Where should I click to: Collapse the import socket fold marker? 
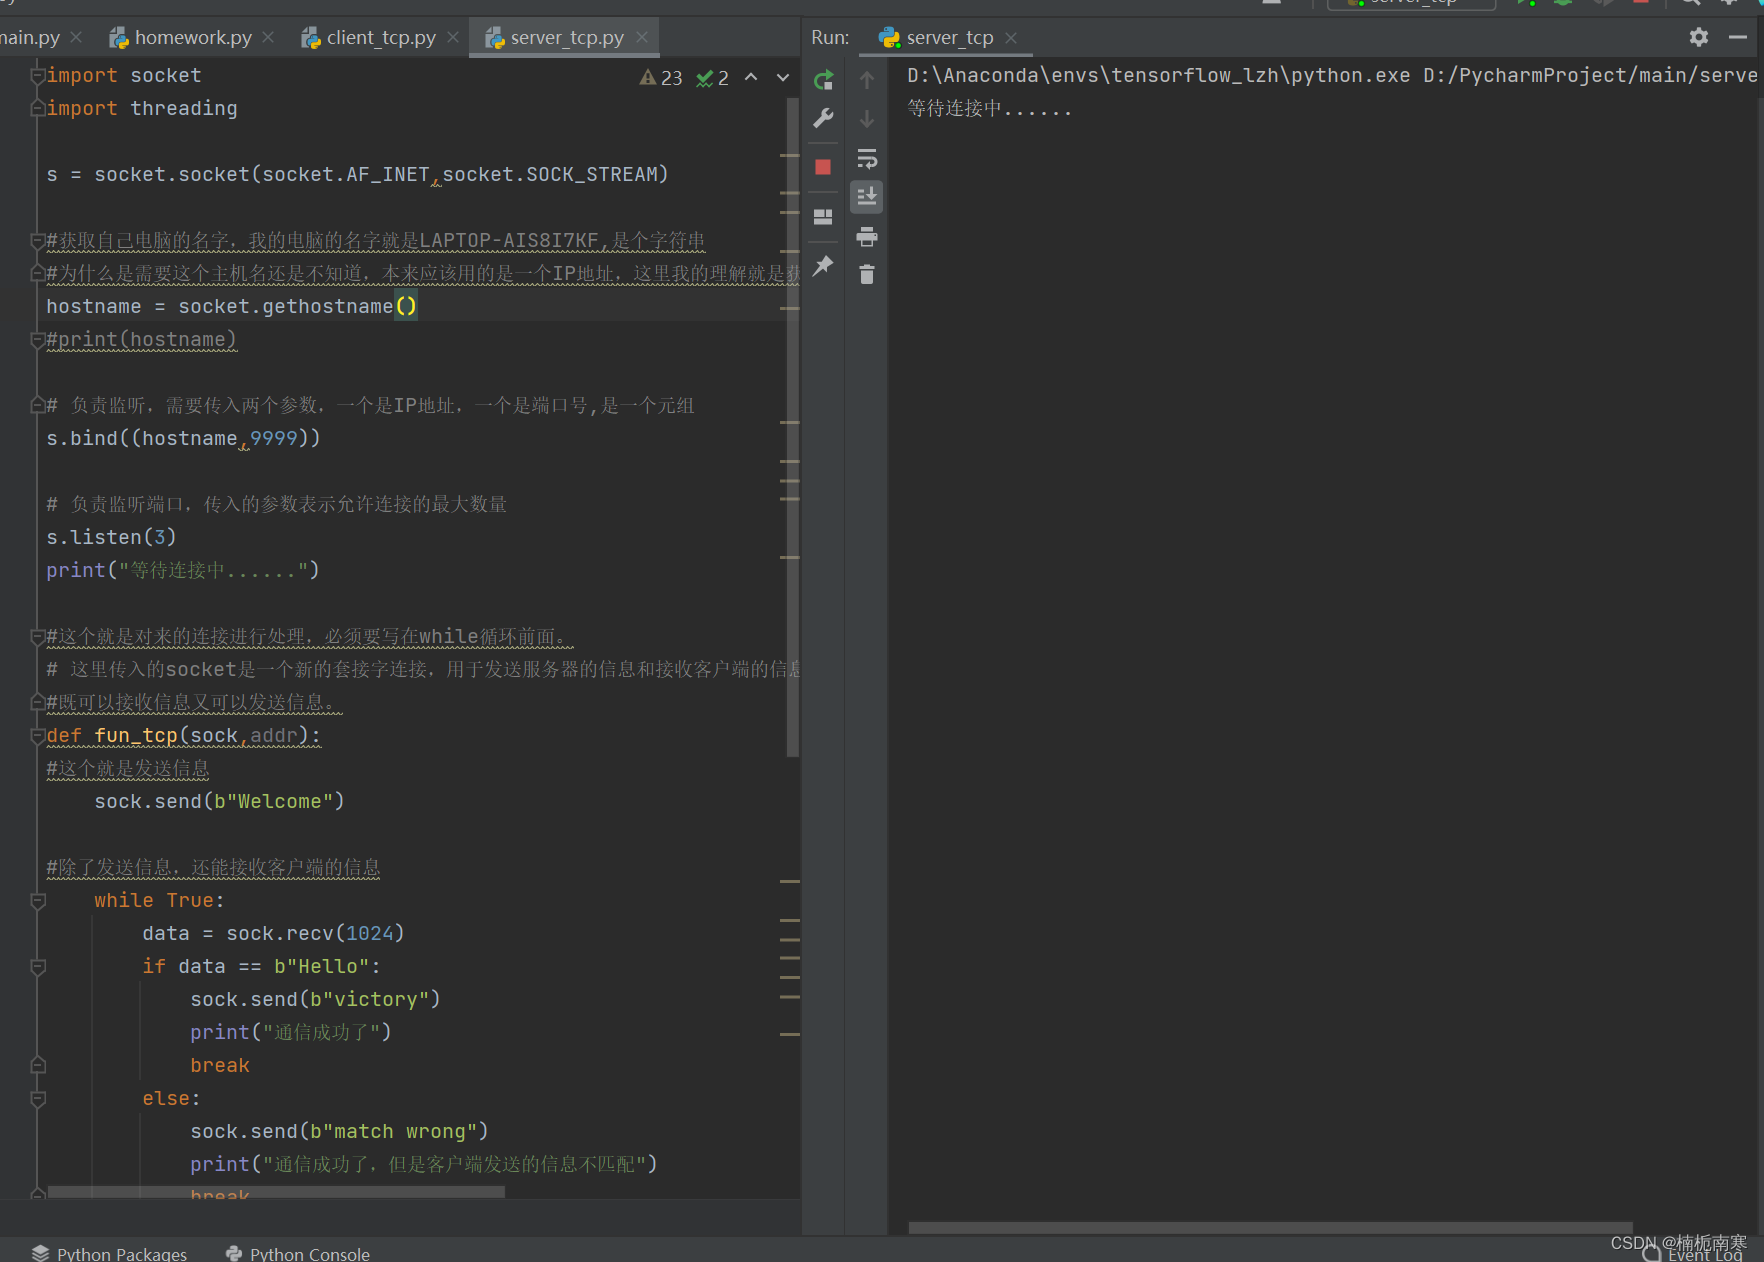[38, 74]
